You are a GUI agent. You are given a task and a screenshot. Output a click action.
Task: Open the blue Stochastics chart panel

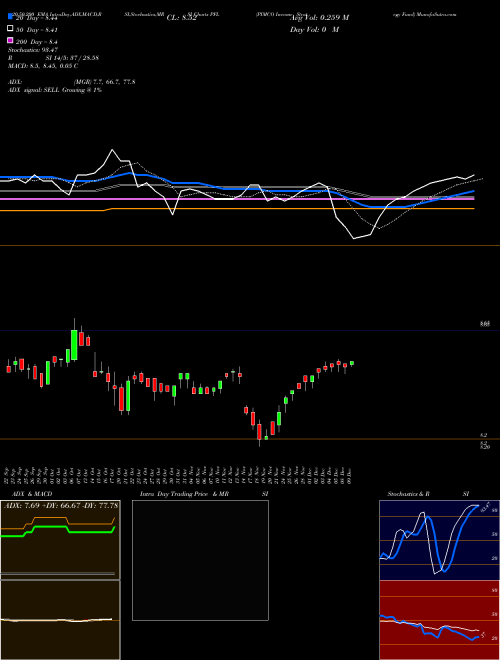tap(439, 540)
